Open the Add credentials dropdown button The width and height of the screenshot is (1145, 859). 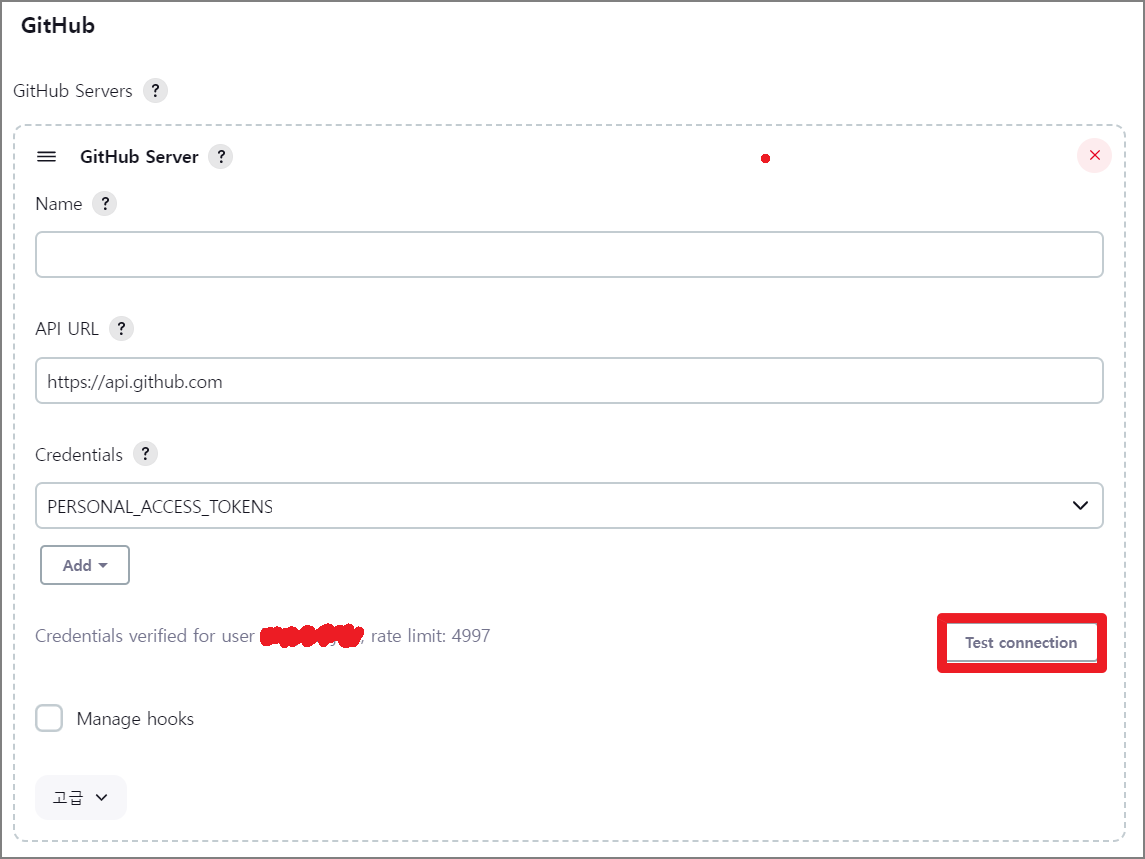(x=85, y=565)
